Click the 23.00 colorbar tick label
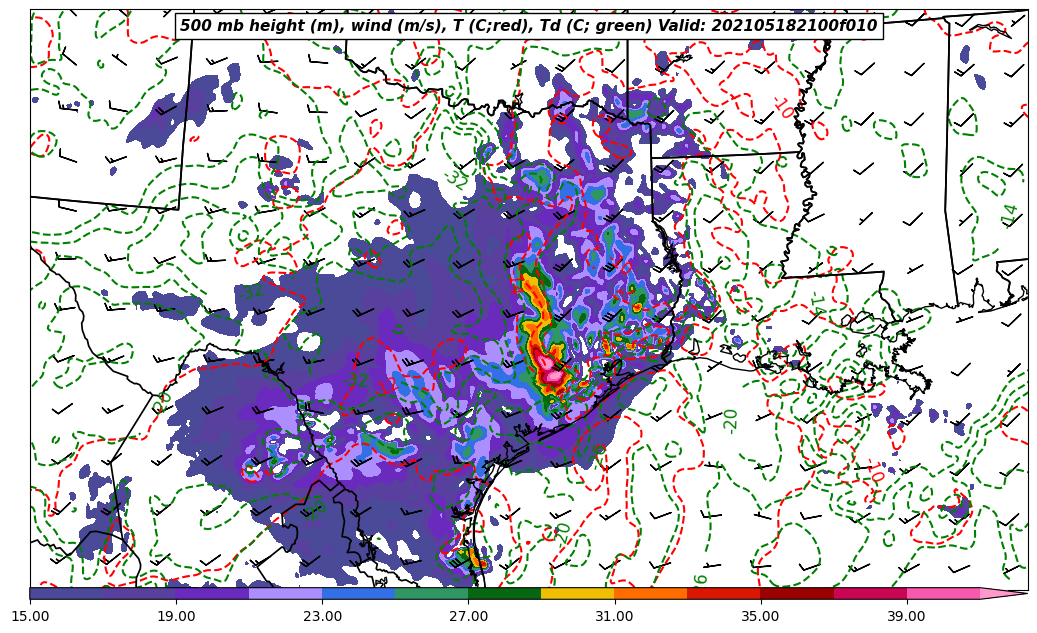Image resolution: width=1037 pixels, height=633 pixels. pyautogui.click(x=322, y=616)
